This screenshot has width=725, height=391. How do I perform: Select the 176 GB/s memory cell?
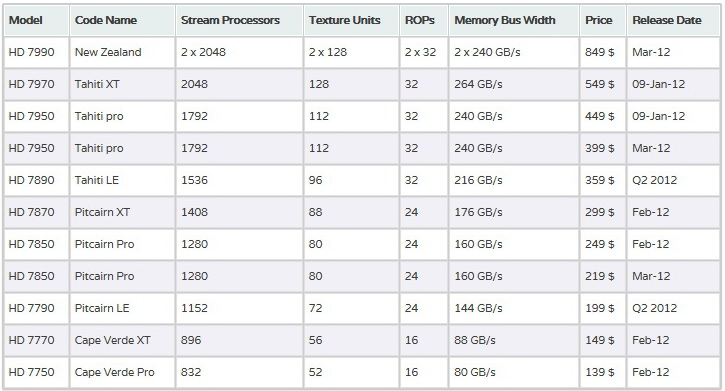514,212
